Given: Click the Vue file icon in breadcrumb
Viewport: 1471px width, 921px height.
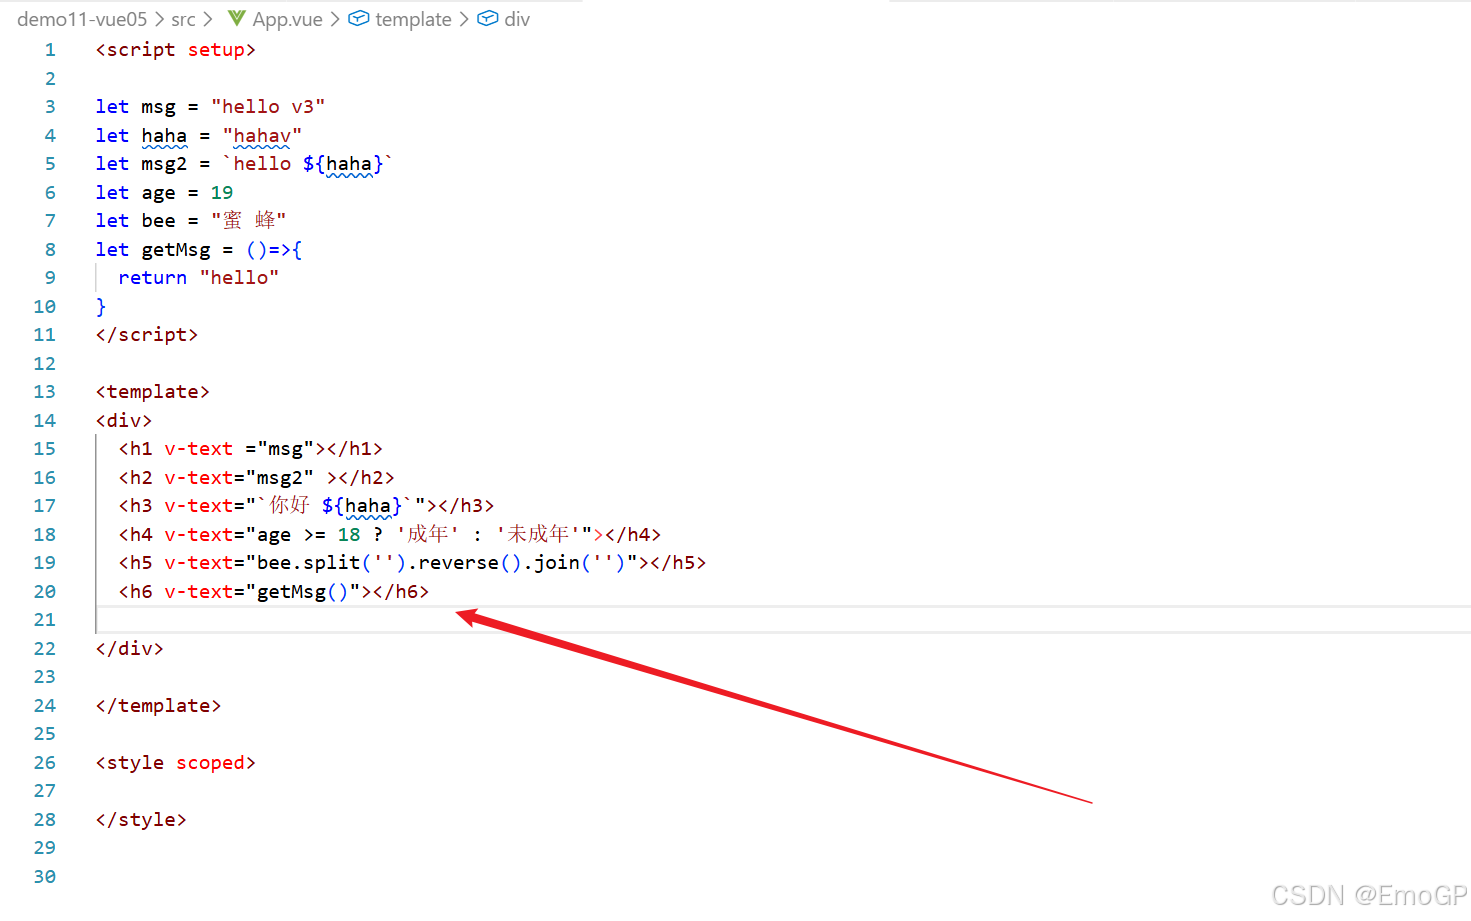Looking at the screenshot, I should pos(237,18).
